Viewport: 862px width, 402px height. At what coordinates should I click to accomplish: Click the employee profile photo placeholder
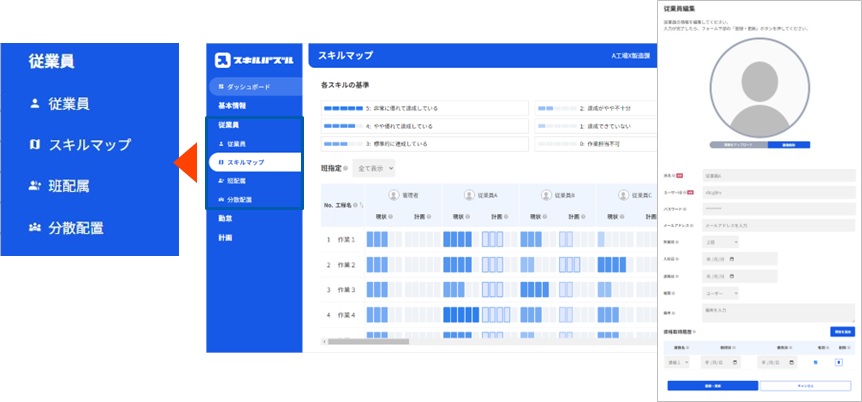pos(759,88)
